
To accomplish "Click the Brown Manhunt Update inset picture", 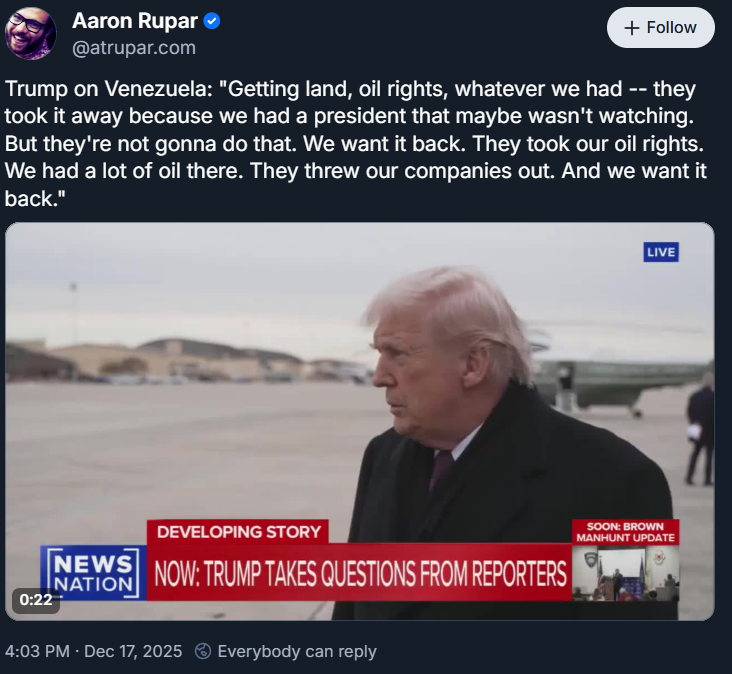I will (x=626, y=573).
